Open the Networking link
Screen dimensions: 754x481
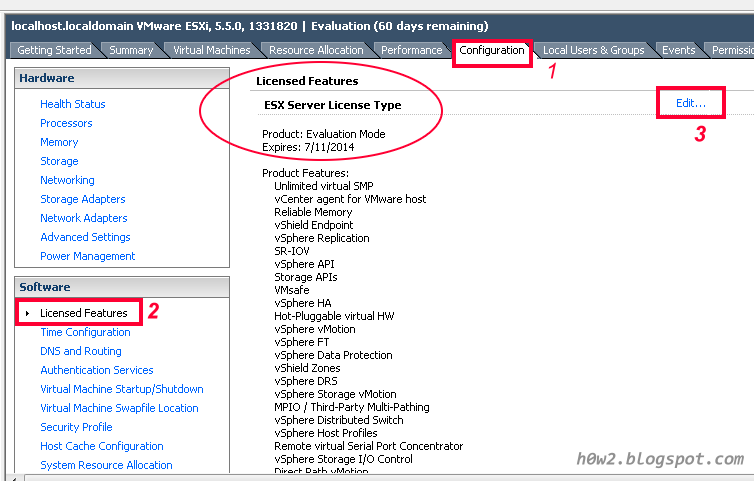67,180
